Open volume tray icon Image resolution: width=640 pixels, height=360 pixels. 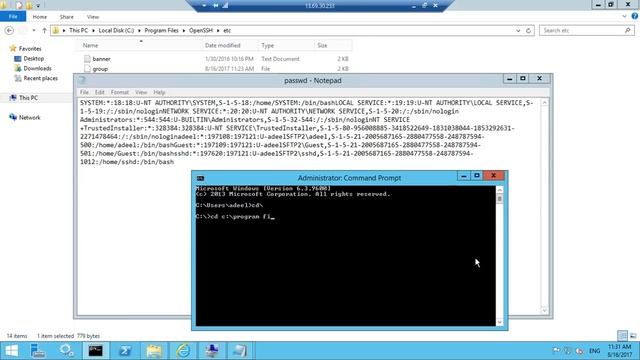point(579,351)
